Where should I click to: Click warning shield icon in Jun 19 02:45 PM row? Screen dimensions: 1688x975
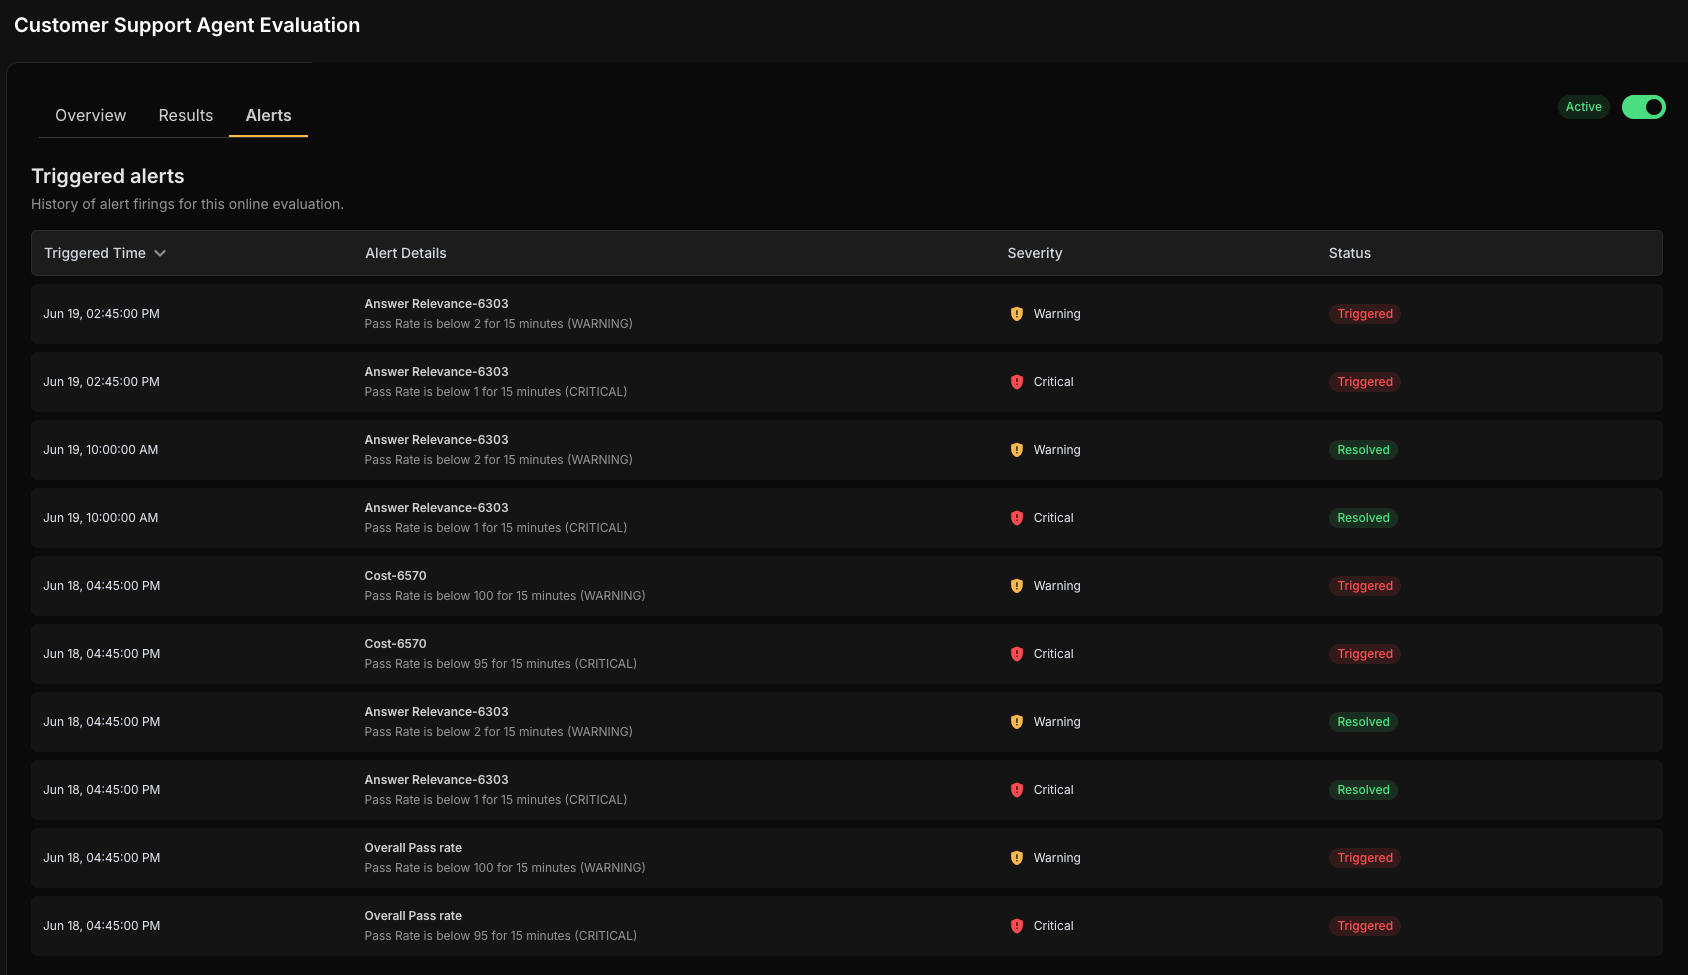pos(1017,314)
